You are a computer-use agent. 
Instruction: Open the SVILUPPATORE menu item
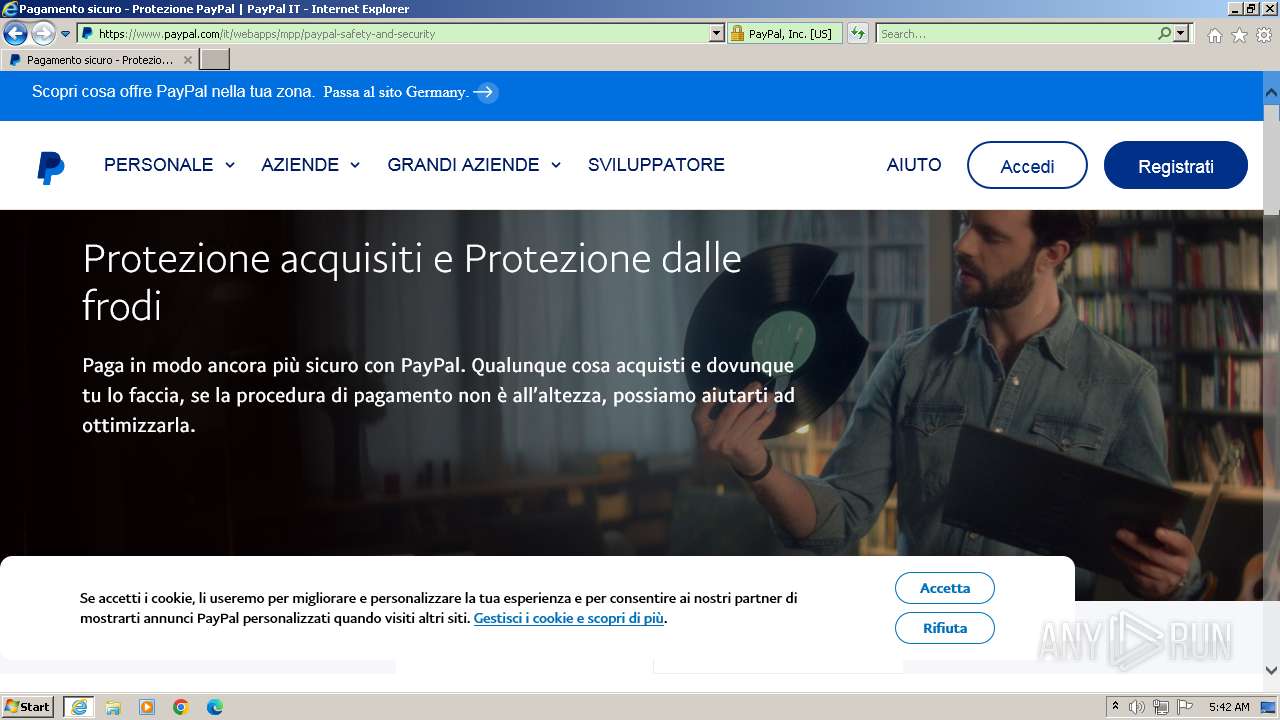pos(656,165)
